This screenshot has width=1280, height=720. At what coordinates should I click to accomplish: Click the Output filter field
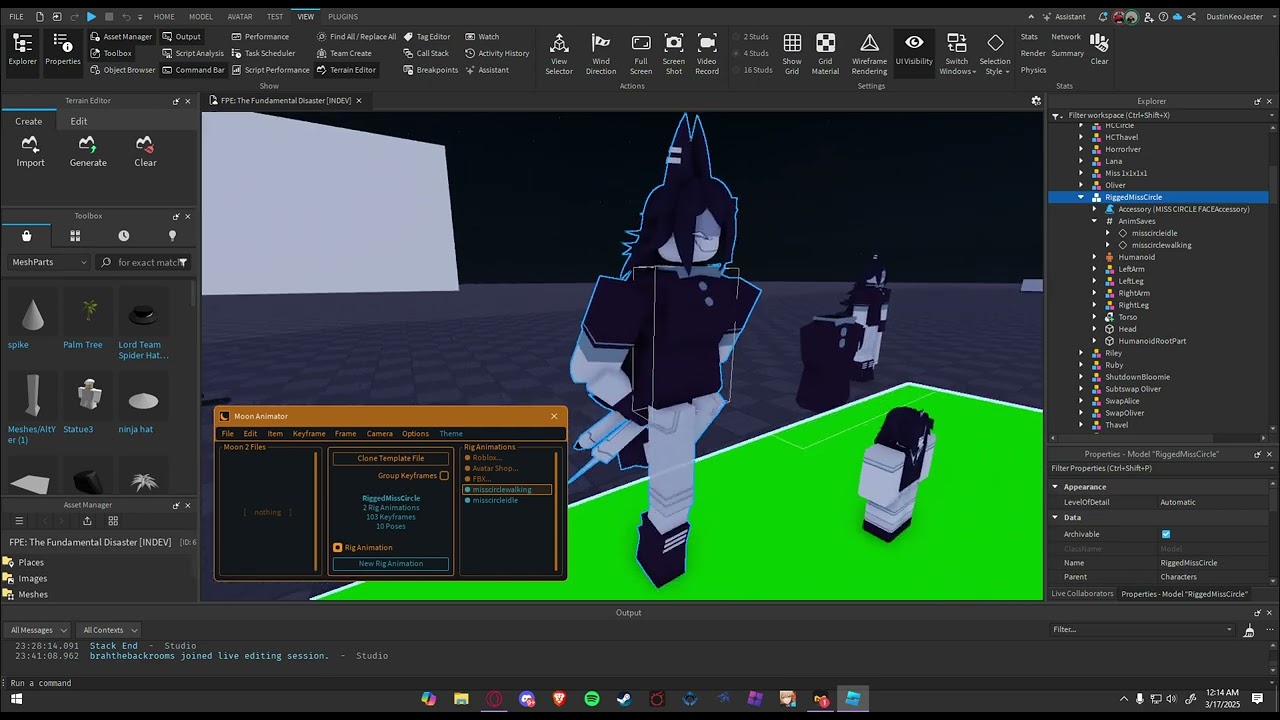click(x=1142, y=630)
